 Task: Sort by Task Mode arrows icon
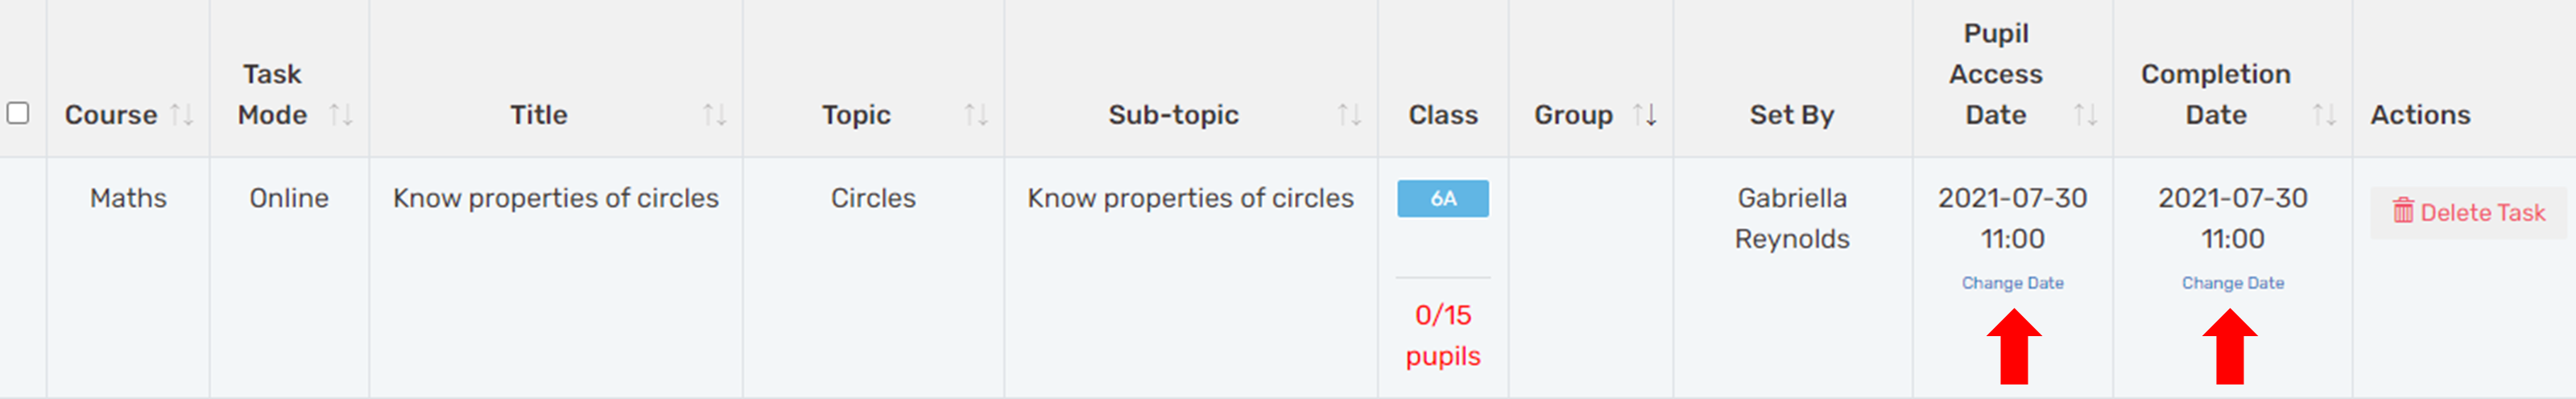point(341,115)
